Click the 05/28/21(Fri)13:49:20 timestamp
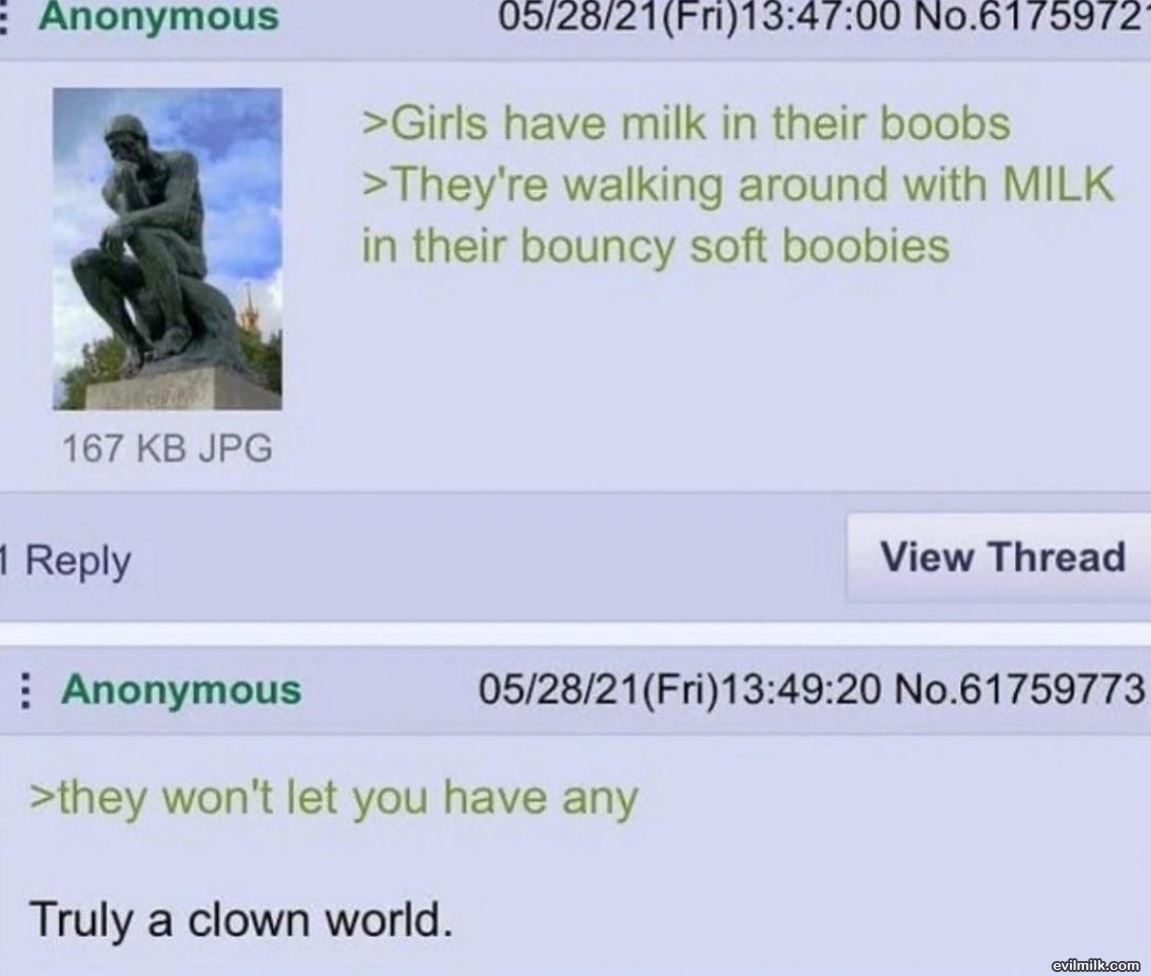1151x976 pixels. (679, 690)
